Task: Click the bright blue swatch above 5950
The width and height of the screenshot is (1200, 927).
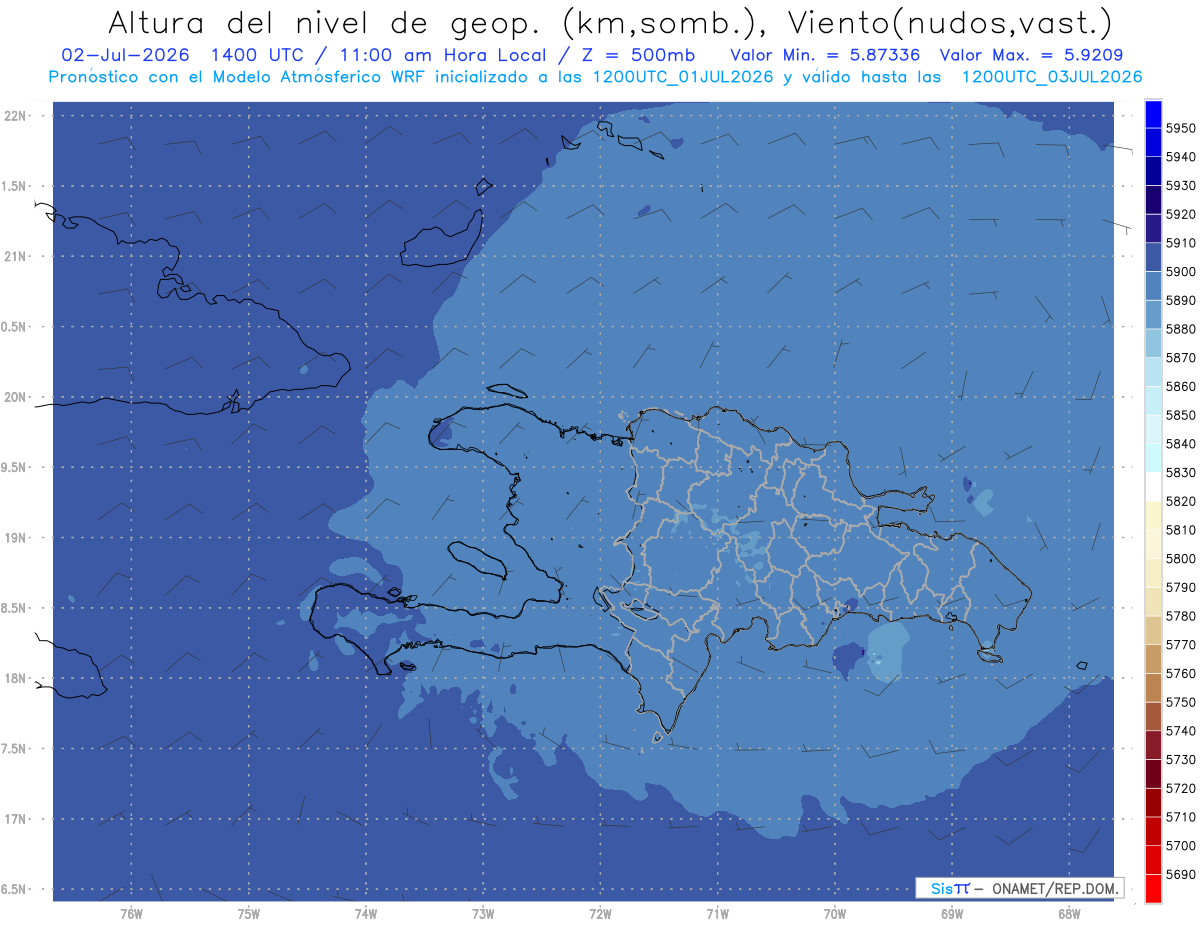Action: [1152, 114]
